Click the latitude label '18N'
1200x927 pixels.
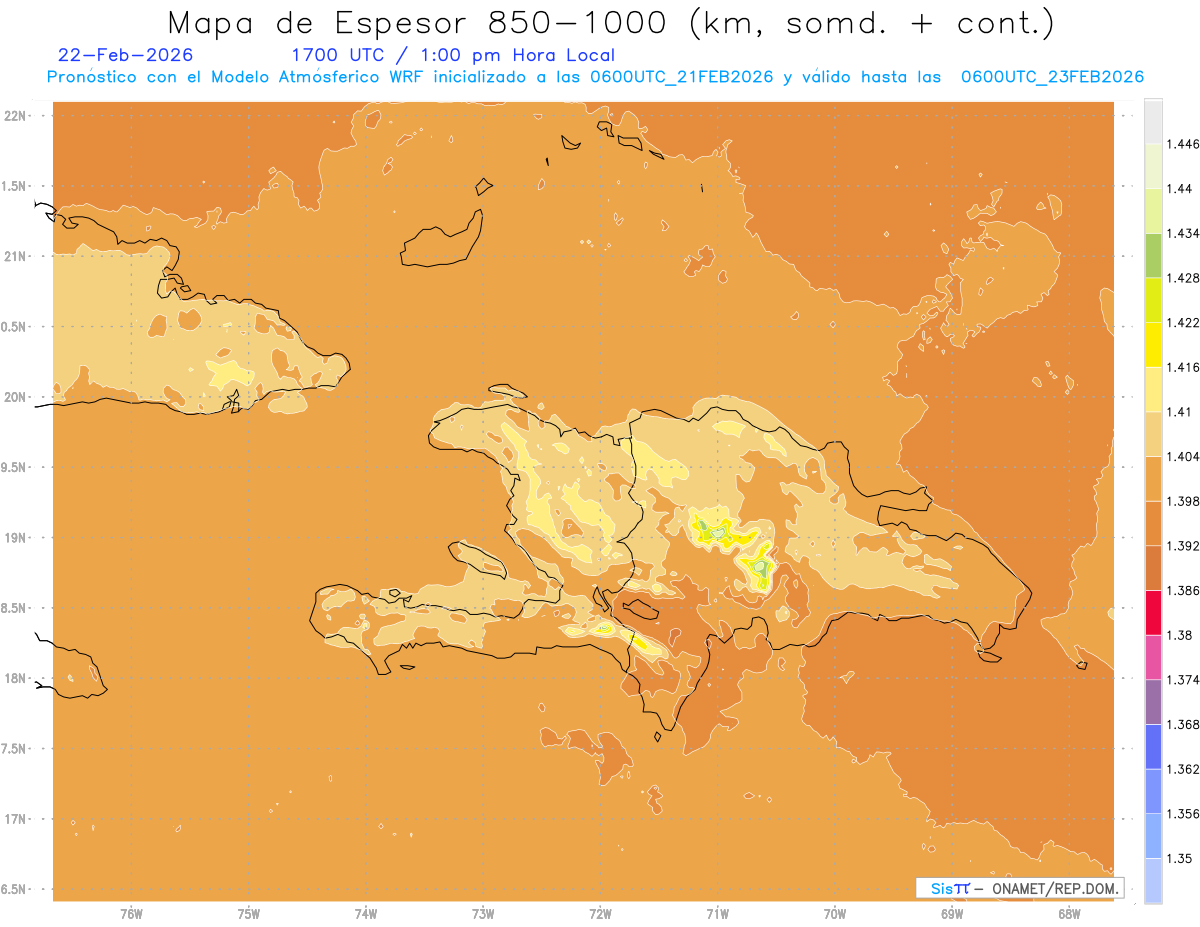tap(16, 678)
